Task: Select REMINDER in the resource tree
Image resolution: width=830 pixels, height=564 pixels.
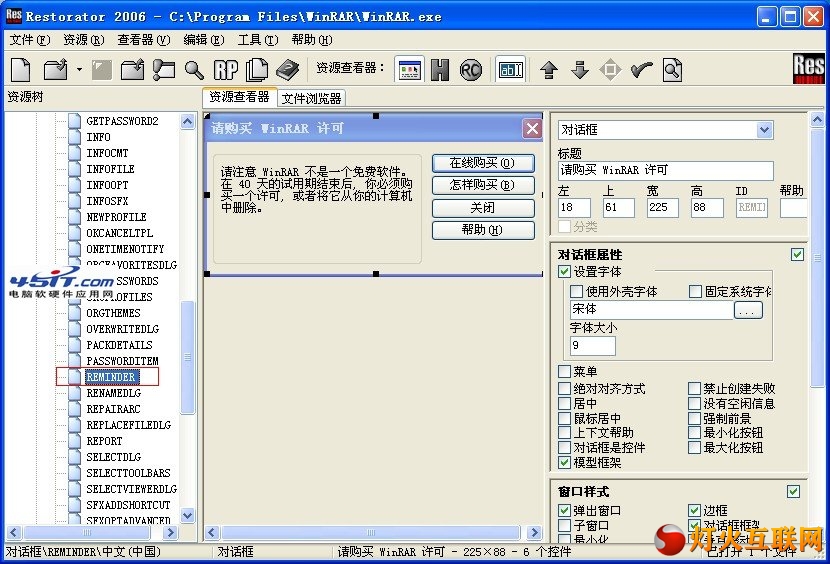Action: [x=111, y=377]
